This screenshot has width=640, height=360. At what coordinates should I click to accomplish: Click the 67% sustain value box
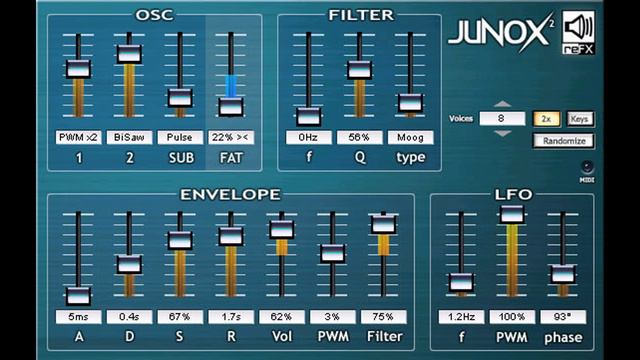click(x=180, y=317)
